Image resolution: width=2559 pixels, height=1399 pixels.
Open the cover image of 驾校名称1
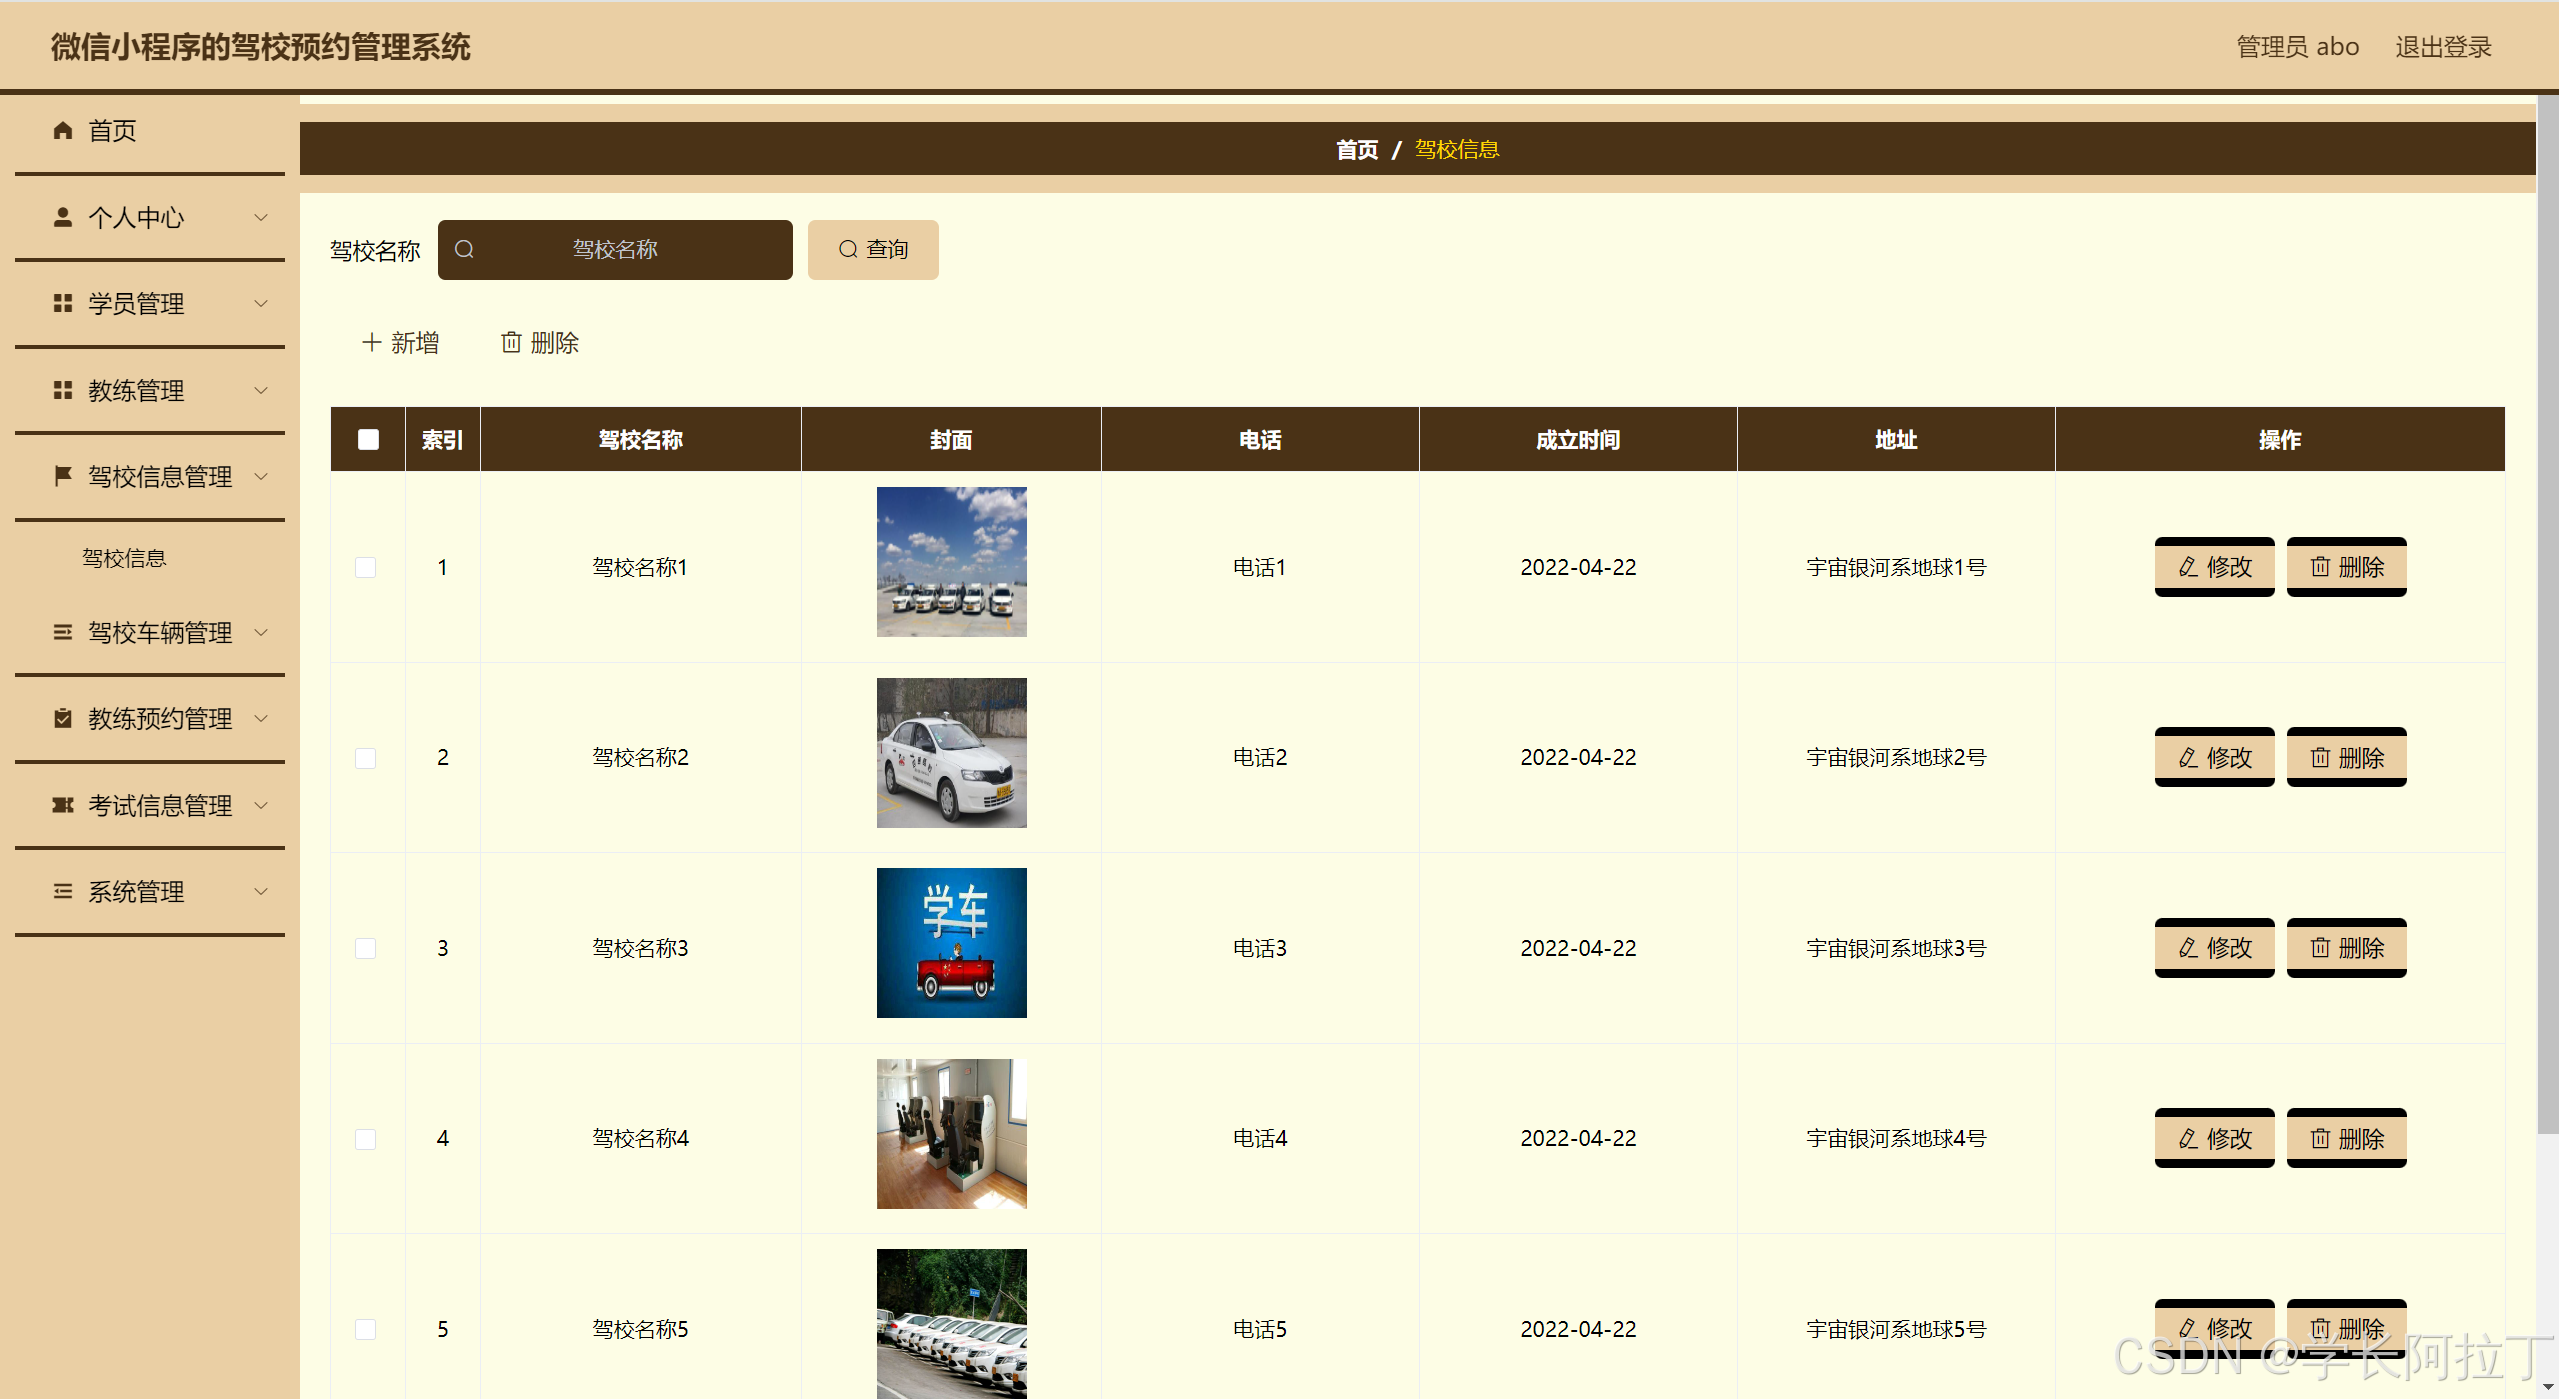click(951, 561)
